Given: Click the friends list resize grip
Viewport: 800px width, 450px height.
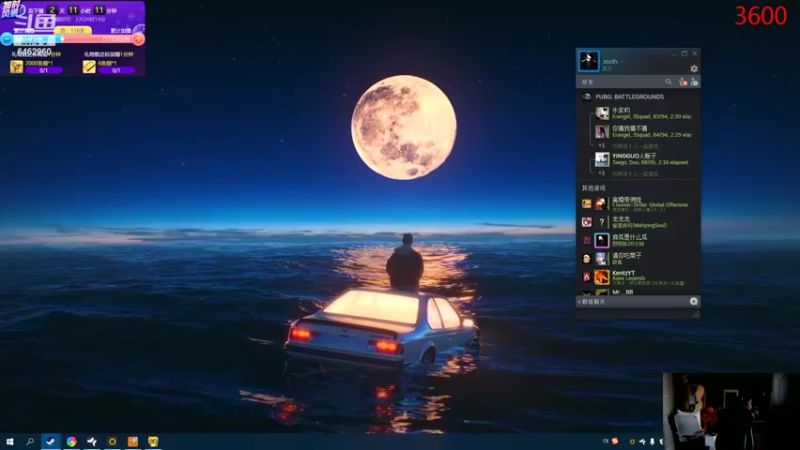Looking at the screenshot, I should (x=695, y=315).
